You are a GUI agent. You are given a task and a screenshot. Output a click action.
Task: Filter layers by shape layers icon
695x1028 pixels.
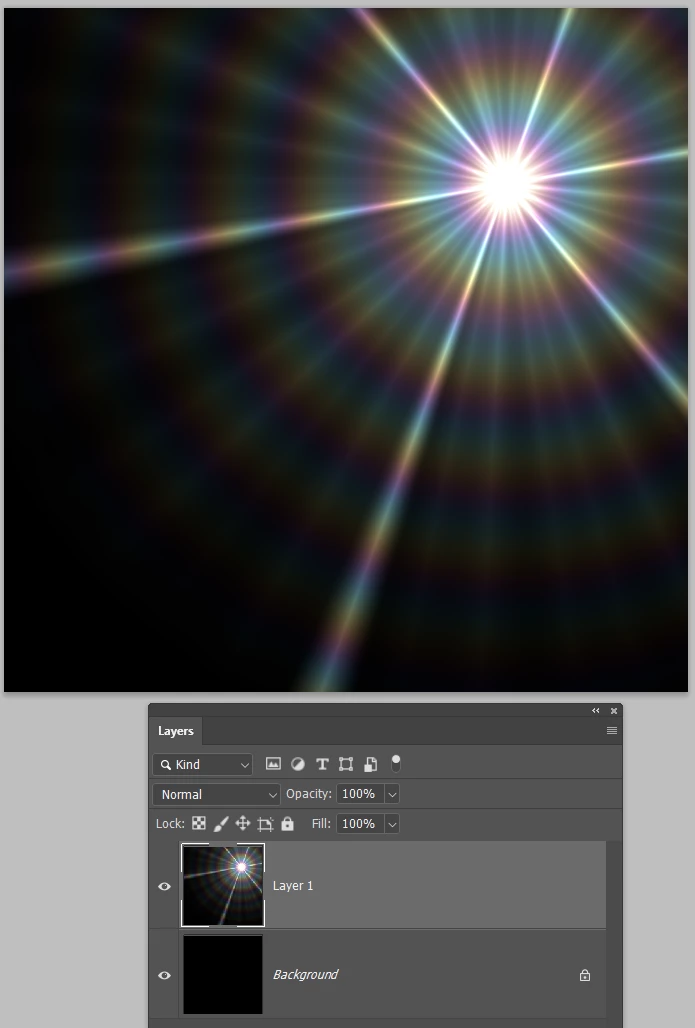[x=346, y=764]
